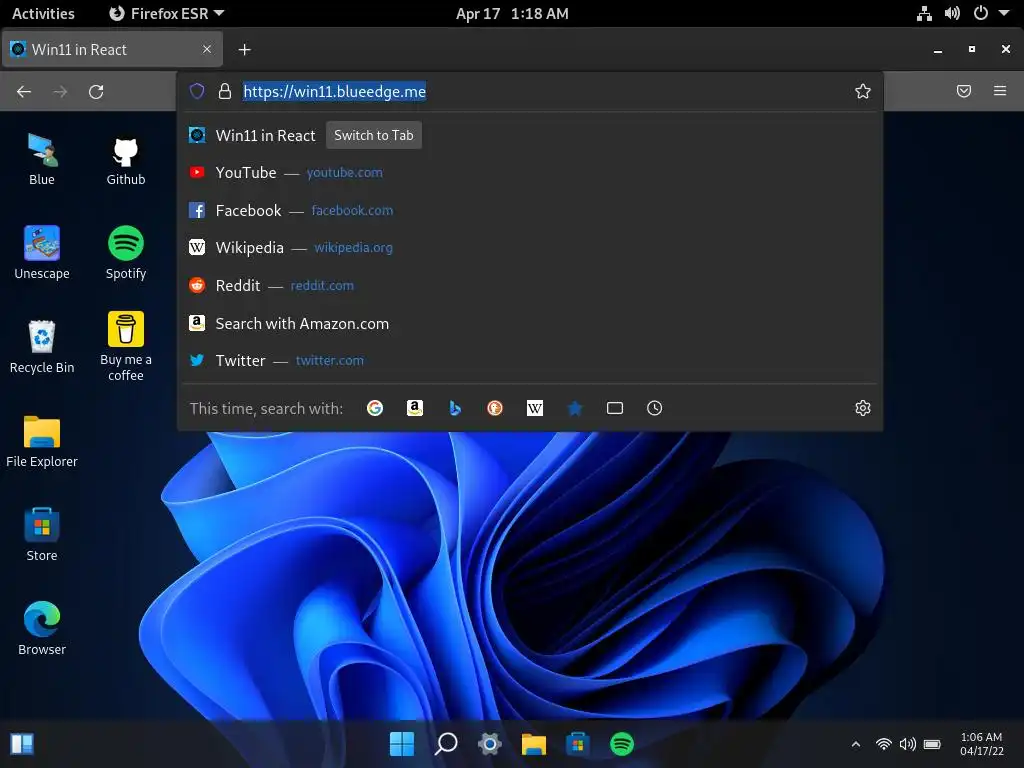This screenshot has width=1024, height=768.
Task: Open File Explorer from the Win11 taskbar
Action: point(534,744)
